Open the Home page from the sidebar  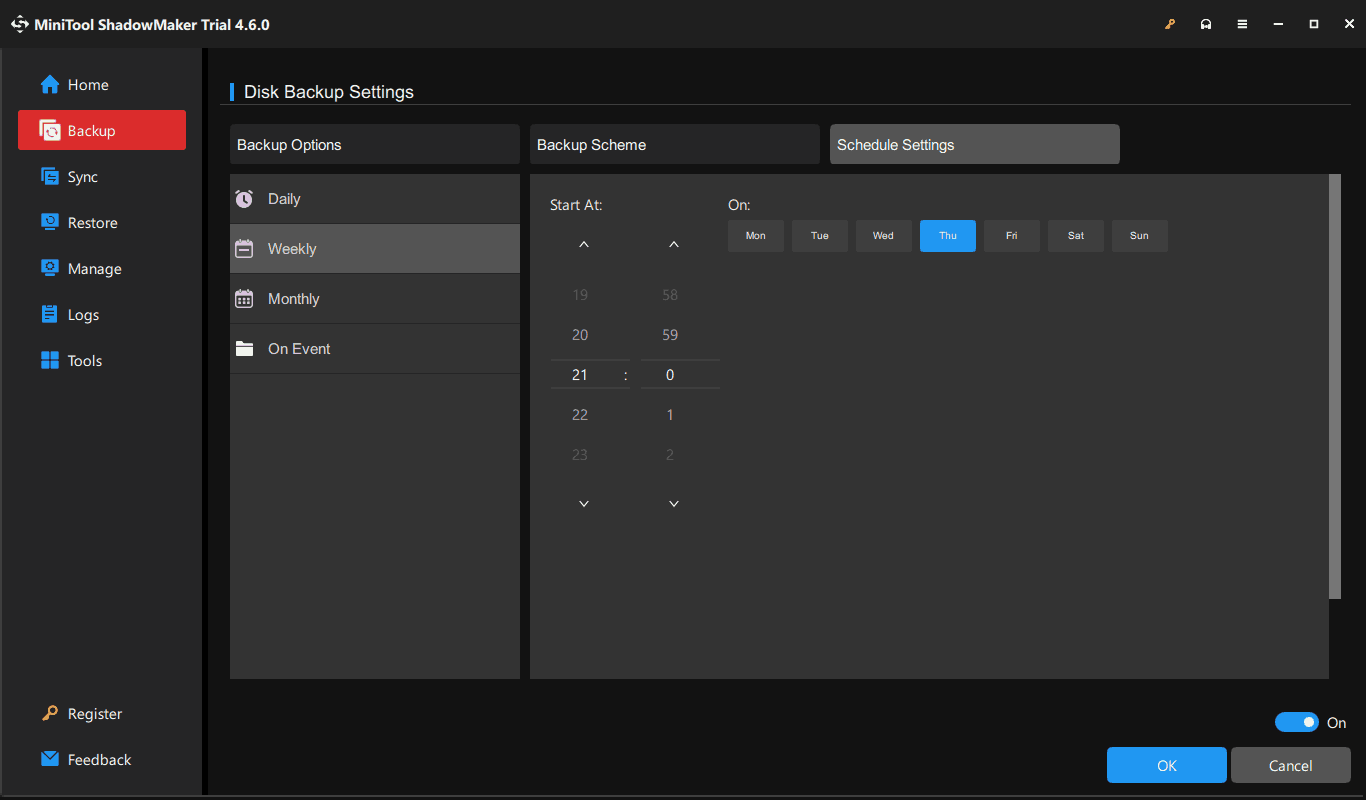(85, 84)
